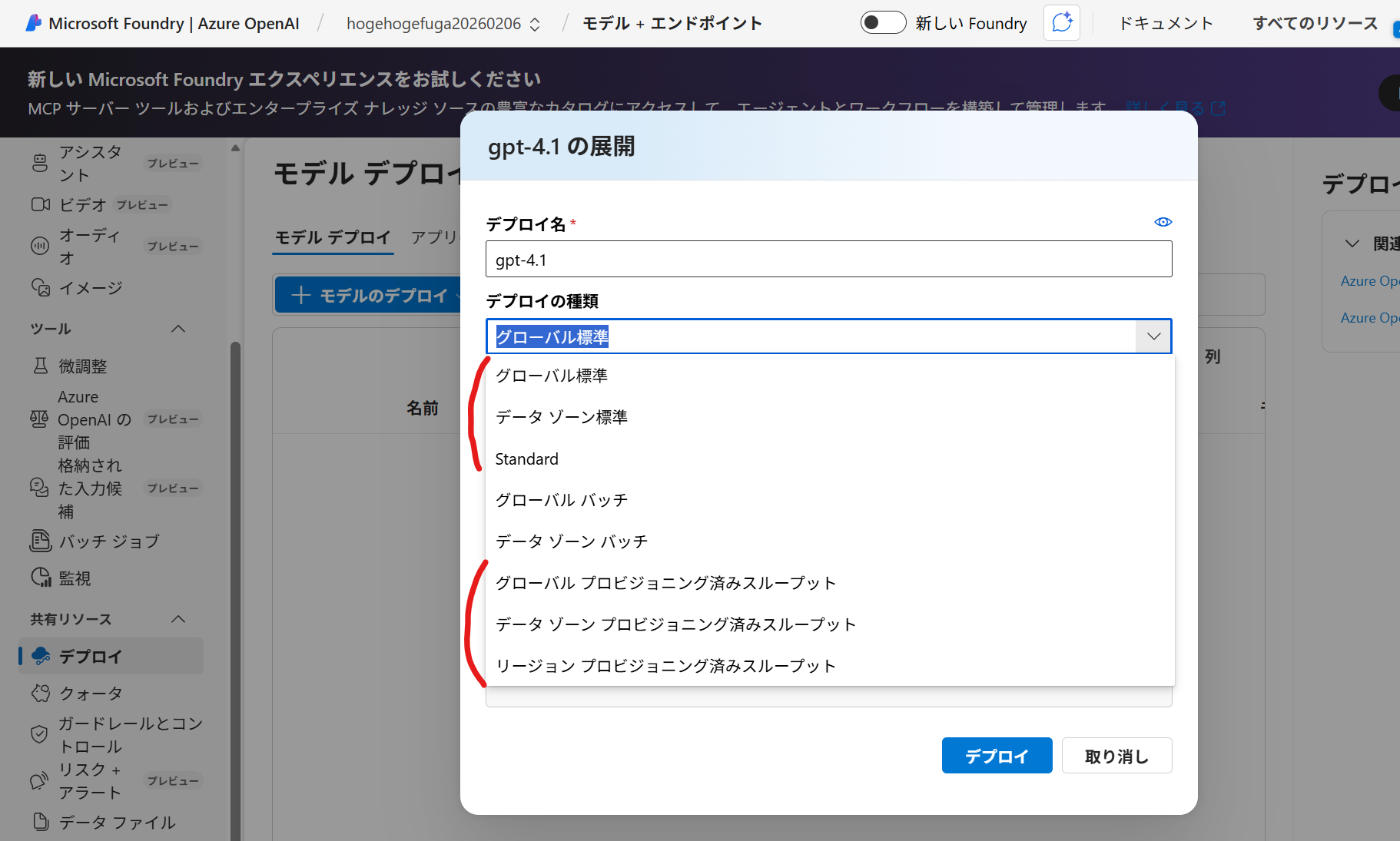The width and height of the screenshot is (1400, 841).
Task: Click the plus icon on モデルのデプロイ
Action: pyautogui.click(x=300, y=295)
